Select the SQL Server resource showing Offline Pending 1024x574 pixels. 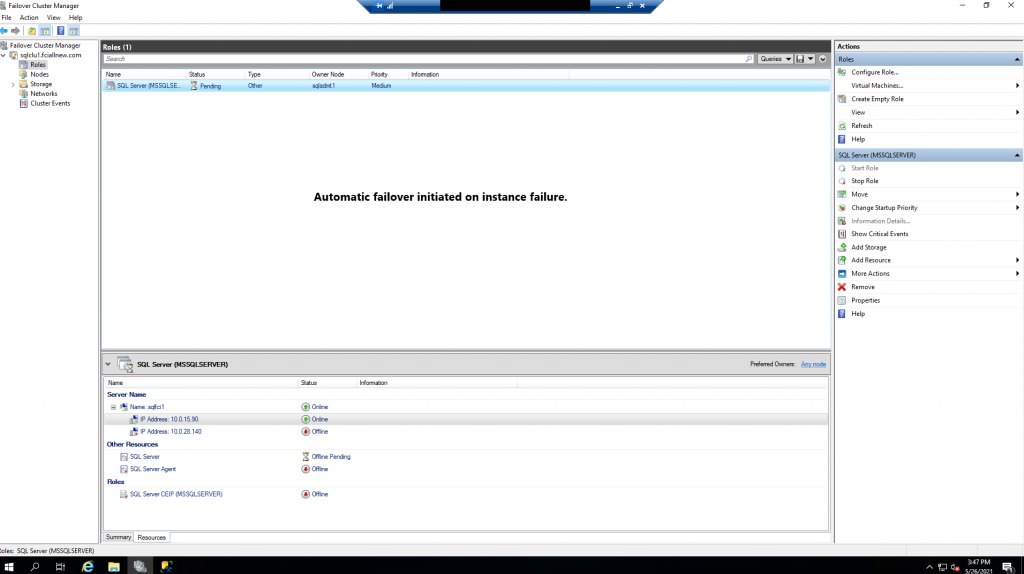click(x=144, y=456)
